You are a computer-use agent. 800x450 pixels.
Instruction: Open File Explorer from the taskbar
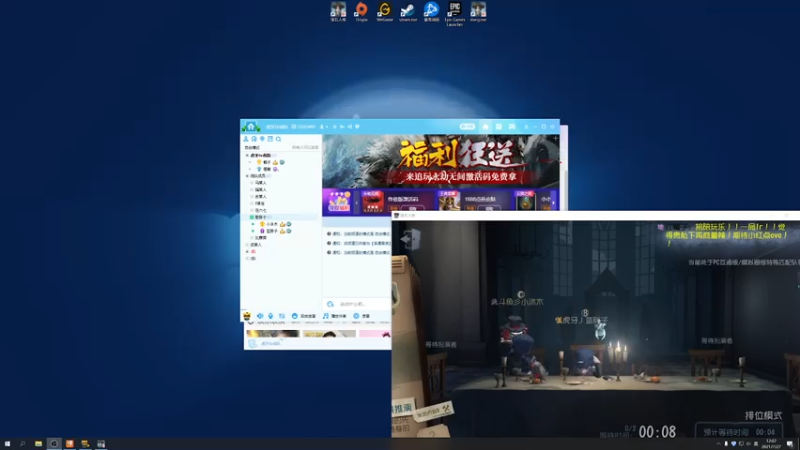[x=38, y=444]
